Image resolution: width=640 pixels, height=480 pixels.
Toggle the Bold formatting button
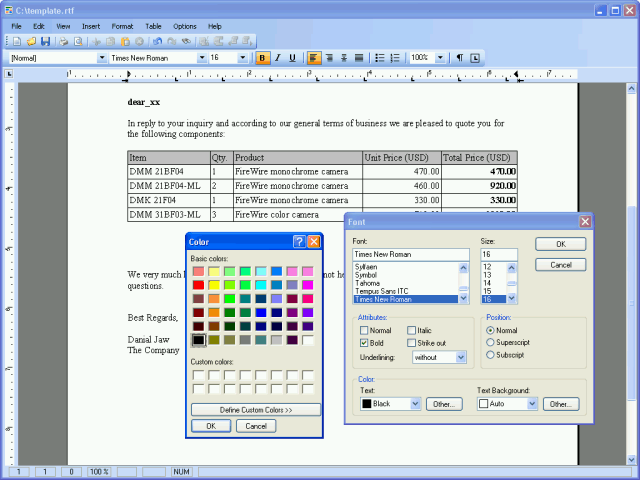point(262,58)
